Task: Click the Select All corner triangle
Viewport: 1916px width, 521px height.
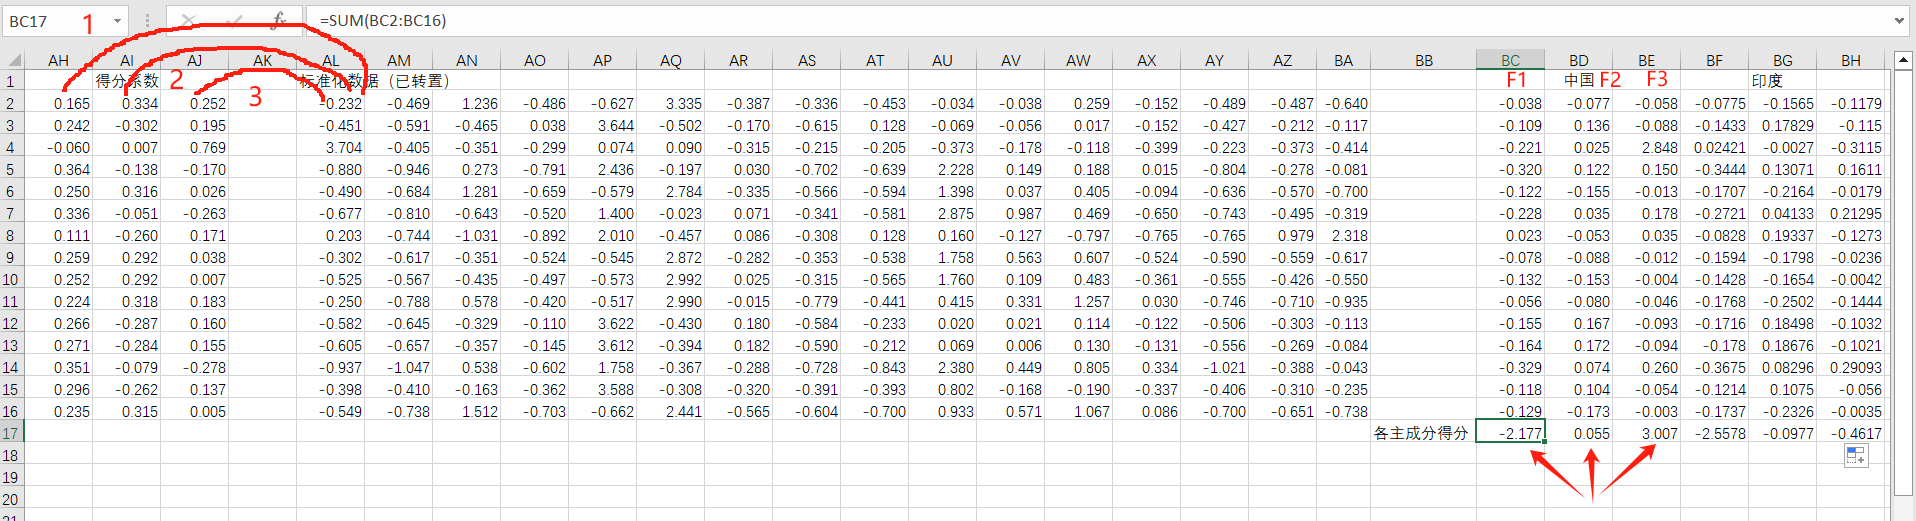Action: (x=13, y=60)
